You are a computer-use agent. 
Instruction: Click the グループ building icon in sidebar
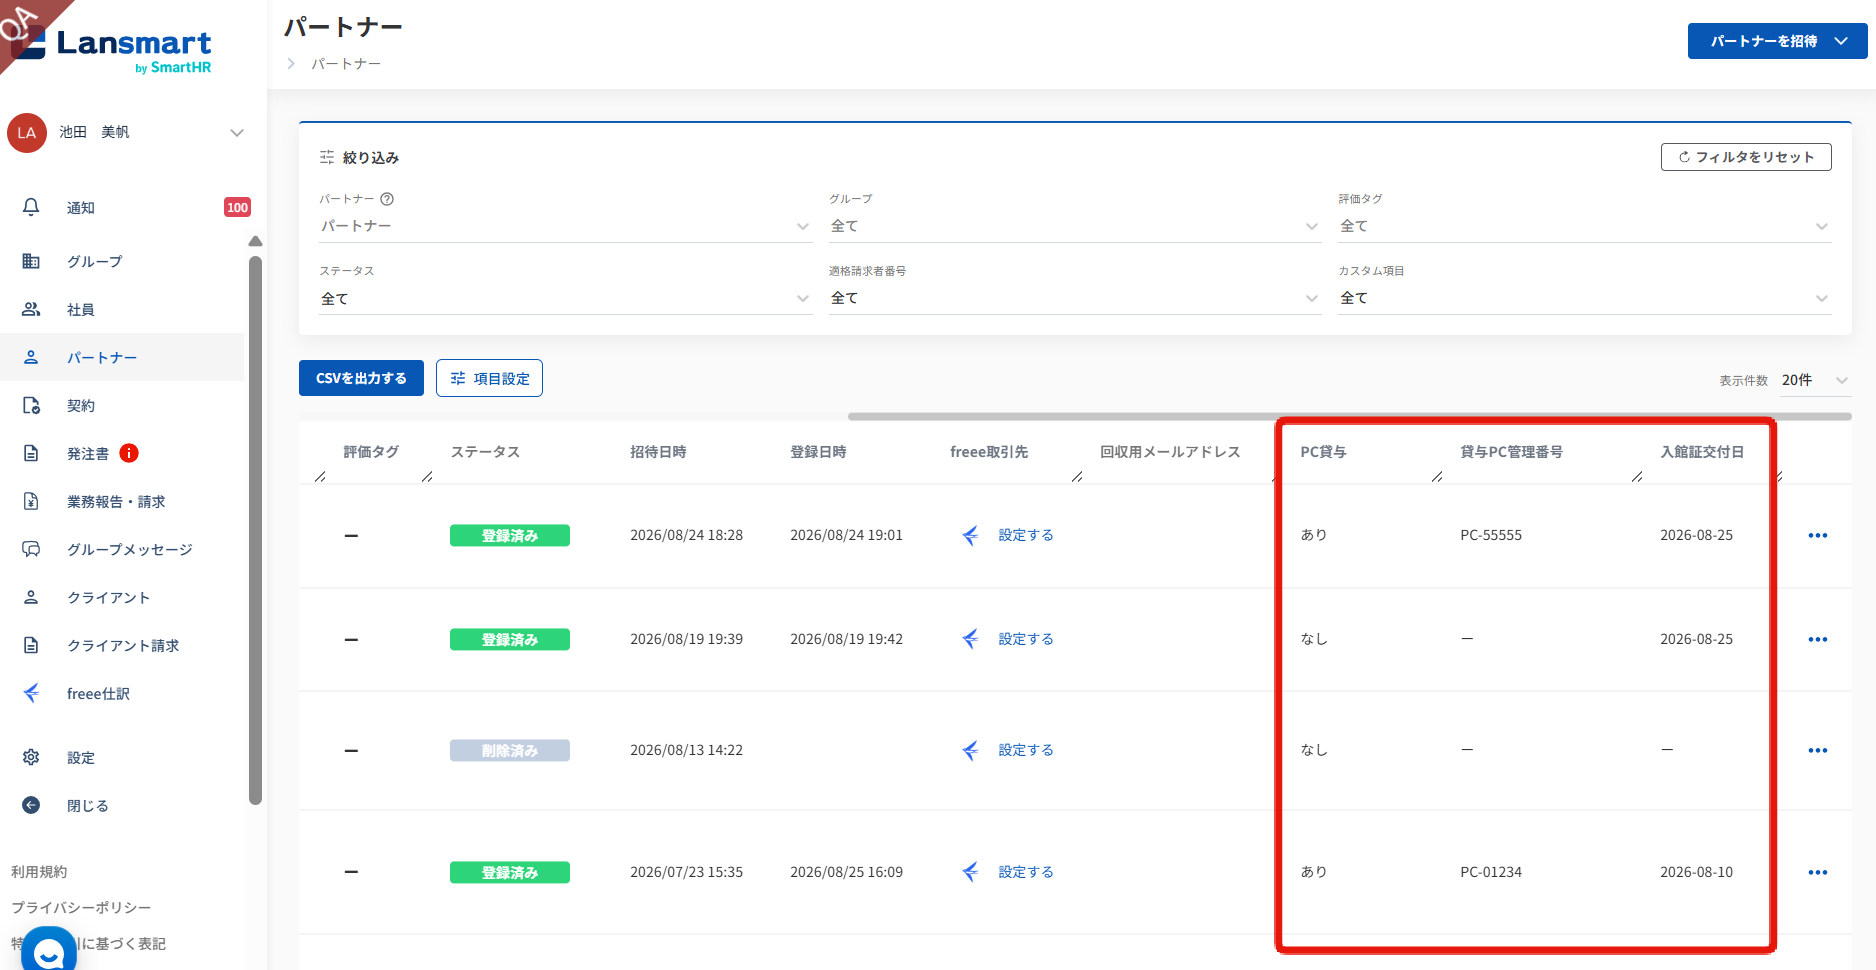click(31, 261)
